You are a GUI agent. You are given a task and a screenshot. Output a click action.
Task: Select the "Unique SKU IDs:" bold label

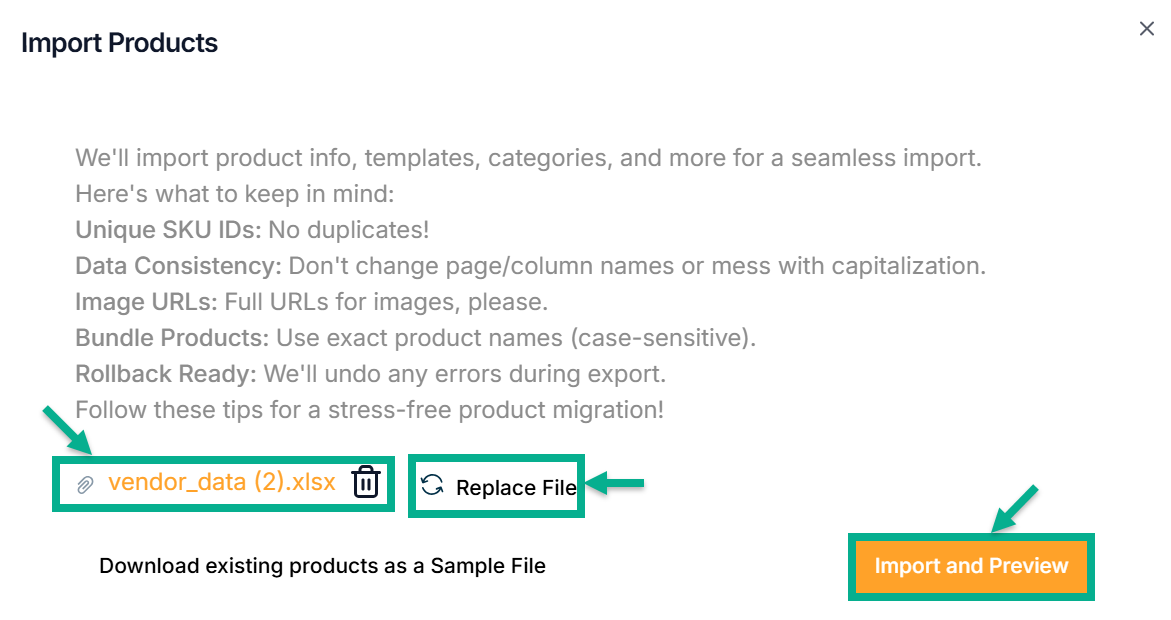(x=168, y=230)
